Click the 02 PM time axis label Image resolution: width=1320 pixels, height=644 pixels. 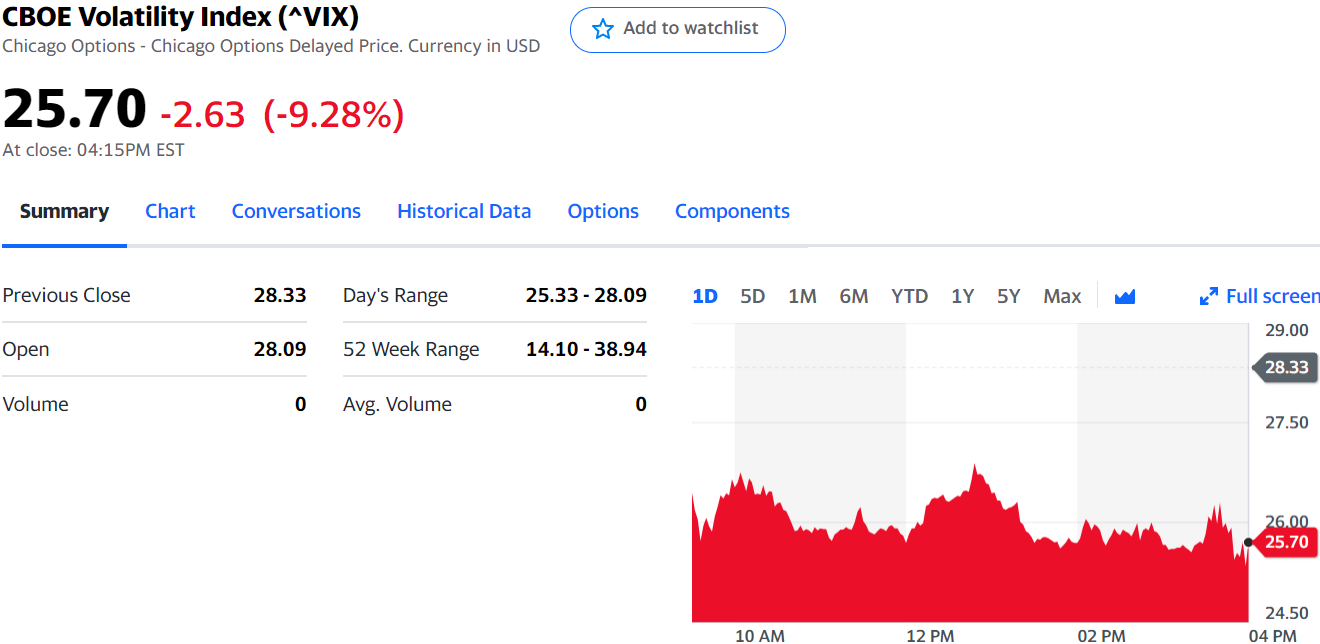(1101, 635)
